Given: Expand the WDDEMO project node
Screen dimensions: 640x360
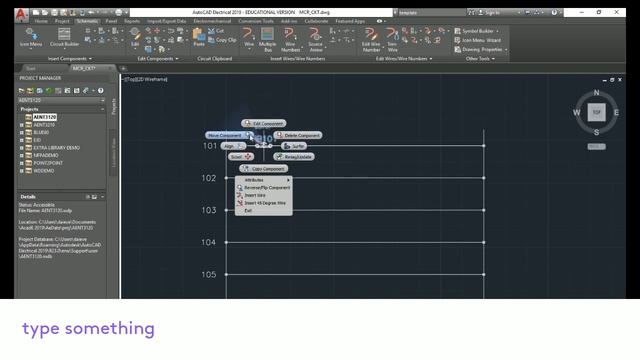Looking at the screenshot, I should tap(22, 171).
